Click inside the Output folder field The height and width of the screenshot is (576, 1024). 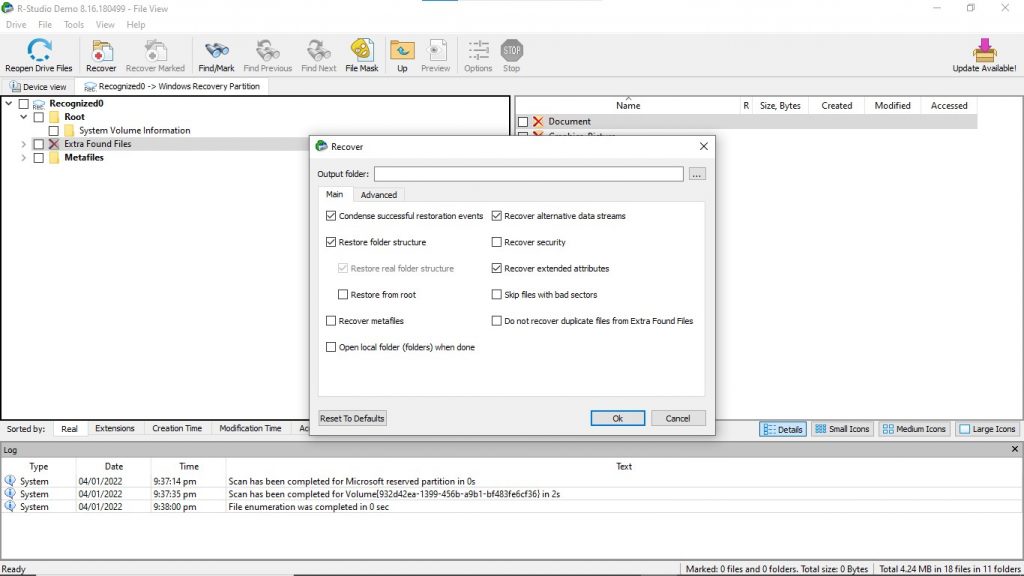click(x=528, y=173)
